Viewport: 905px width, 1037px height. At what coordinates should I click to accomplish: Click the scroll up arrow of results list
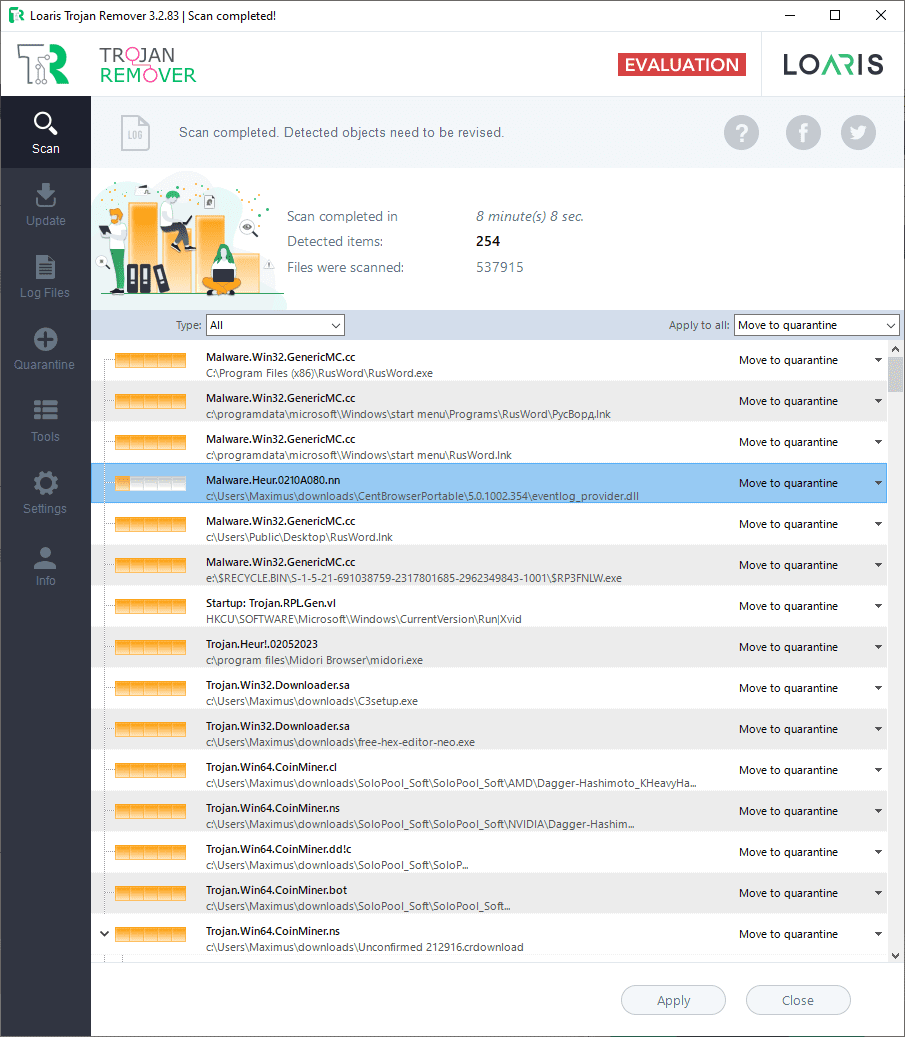[895, 349]
